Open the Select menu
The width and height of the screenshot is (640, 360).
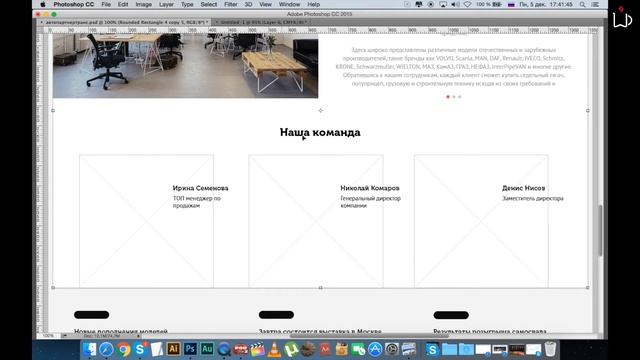pyautogui.click(x=209, y=4)
